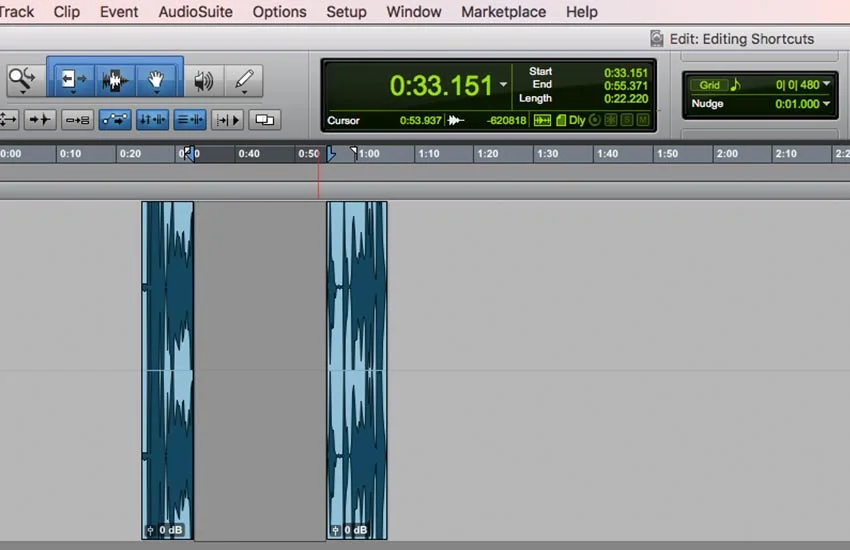Toggle Link Timeline and Edit Selection

152,120
